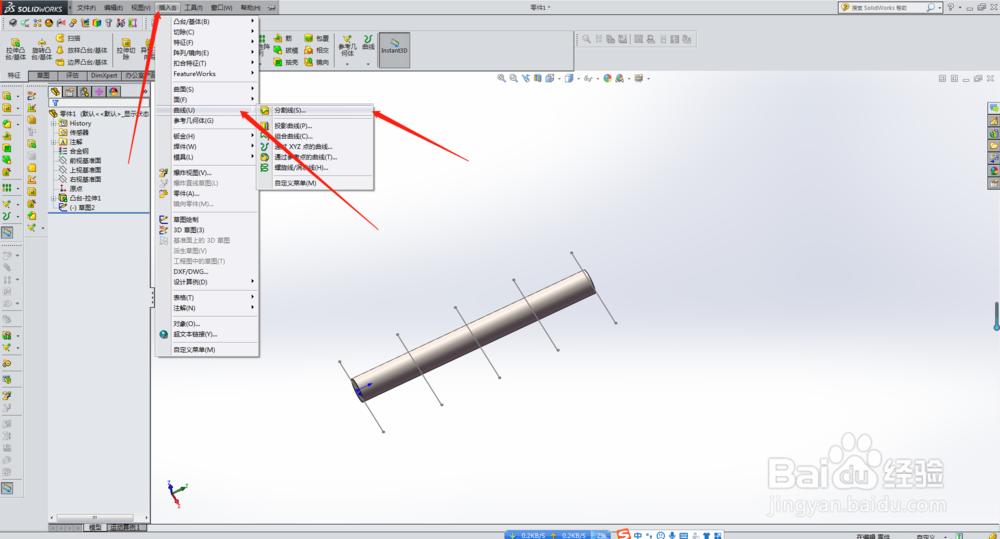The width and height of the screenshot is (1000, 539).
Task: Click the Extruded Boss/Base (拉伸凸台/基体) tool
Action: tap(15, 49)
